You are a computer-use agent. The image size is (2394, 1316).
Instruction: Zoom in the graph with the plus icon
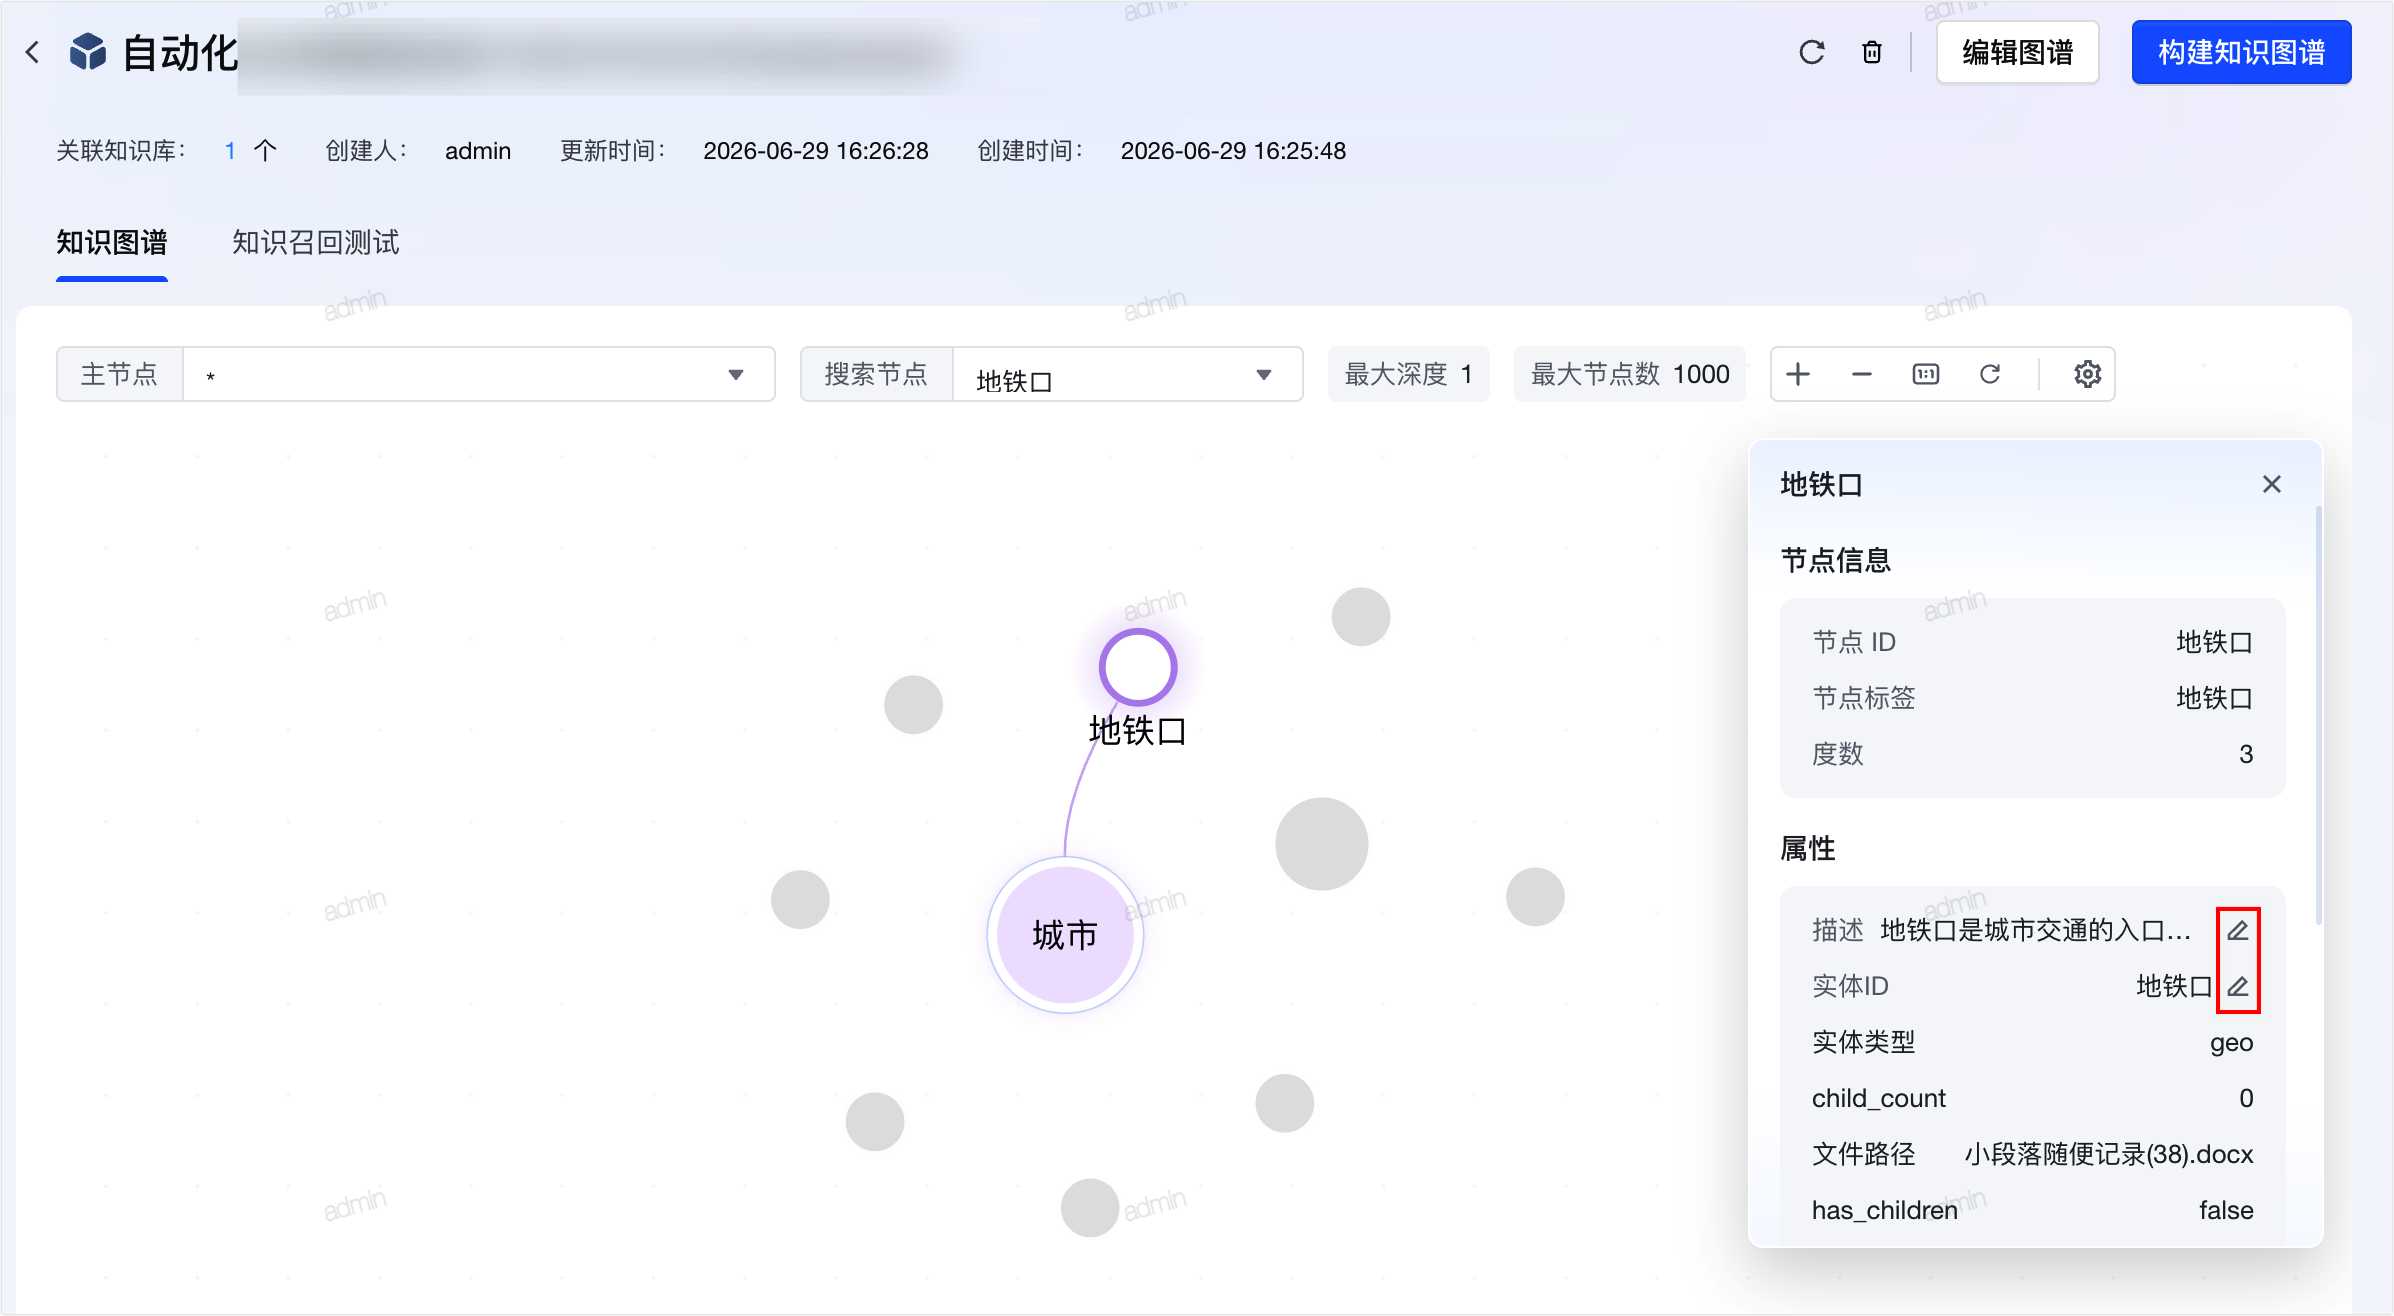coord(1798,374)
